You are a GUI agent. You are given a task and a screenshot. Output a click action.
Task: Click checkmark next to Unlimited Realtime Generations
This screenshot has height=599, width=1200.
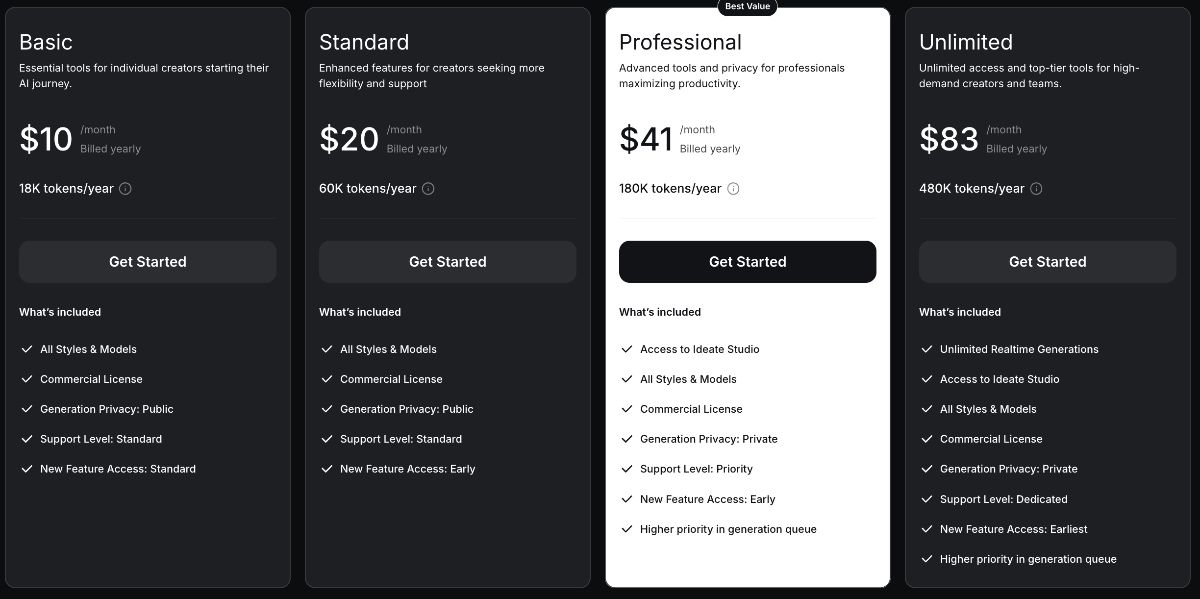click(x=927, y=349)
